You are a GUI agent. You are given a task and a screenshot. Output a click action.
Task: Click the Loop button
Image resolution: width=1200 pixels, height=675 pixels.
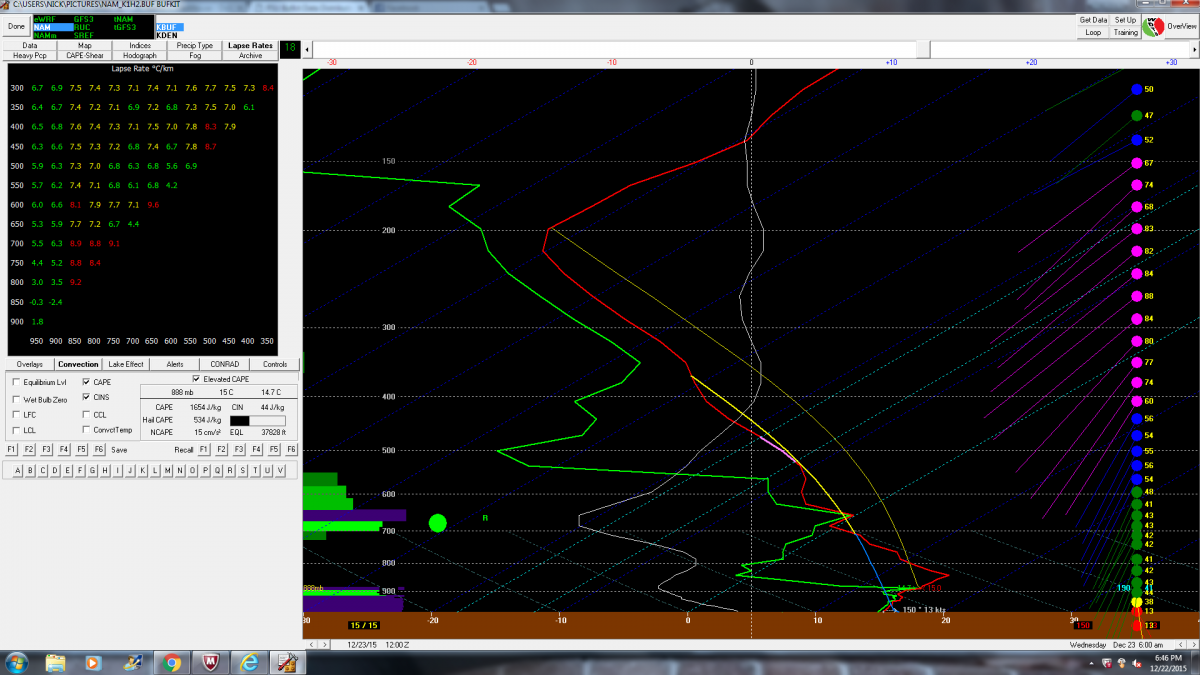coord(1093,32)
